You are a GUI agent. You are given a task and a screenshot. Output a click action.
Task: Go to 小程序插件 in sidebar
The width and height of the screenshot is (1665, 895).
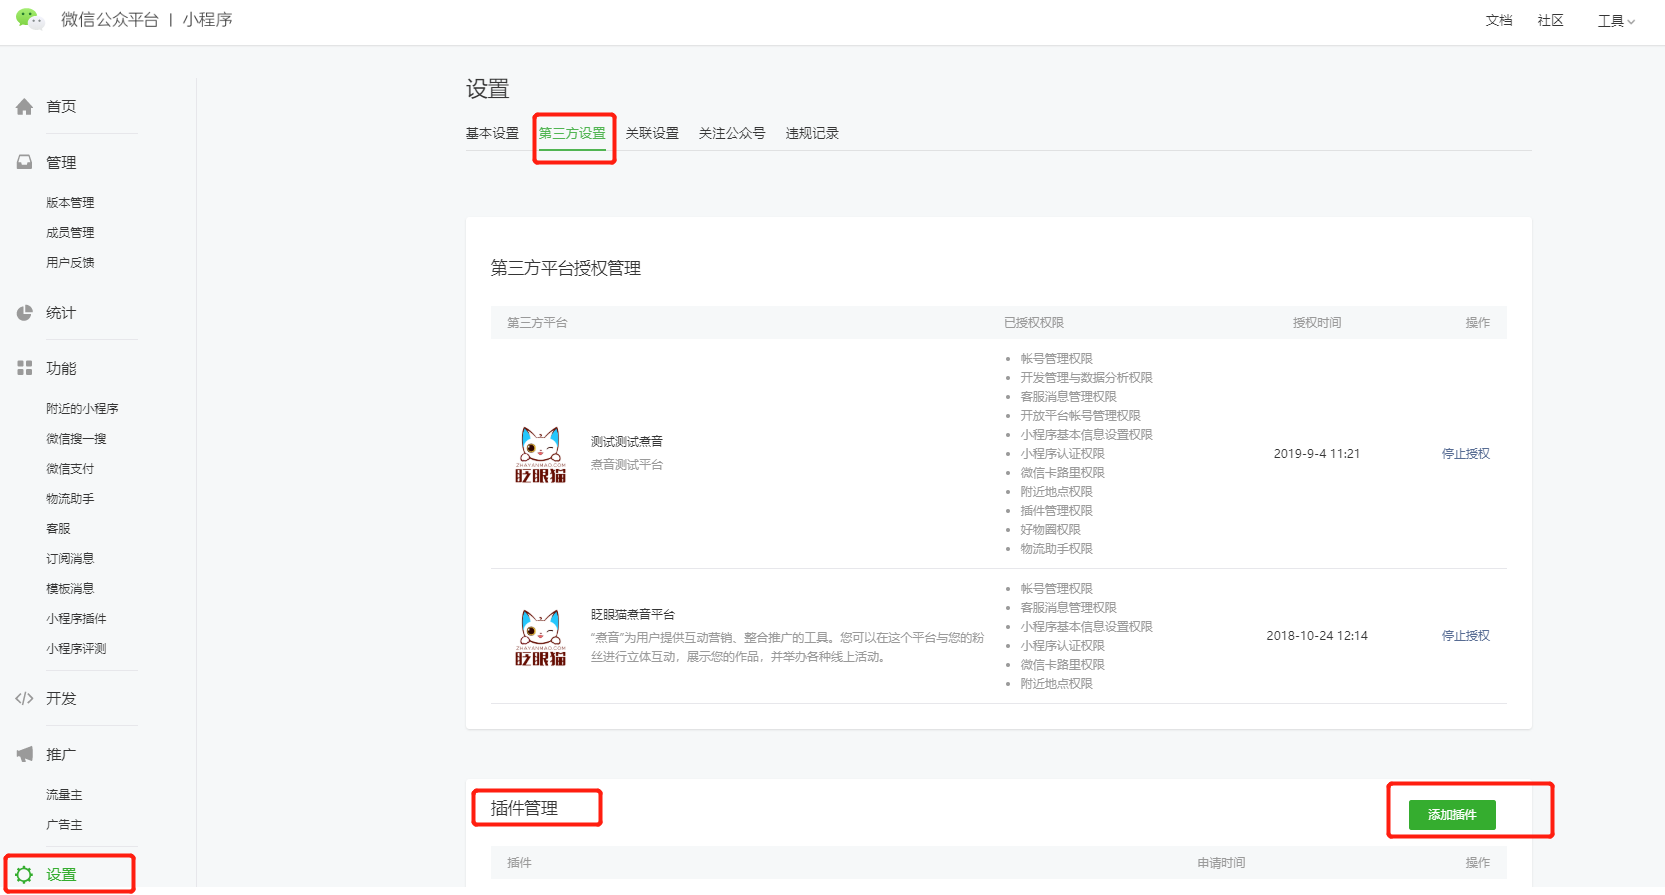point(76,618)
